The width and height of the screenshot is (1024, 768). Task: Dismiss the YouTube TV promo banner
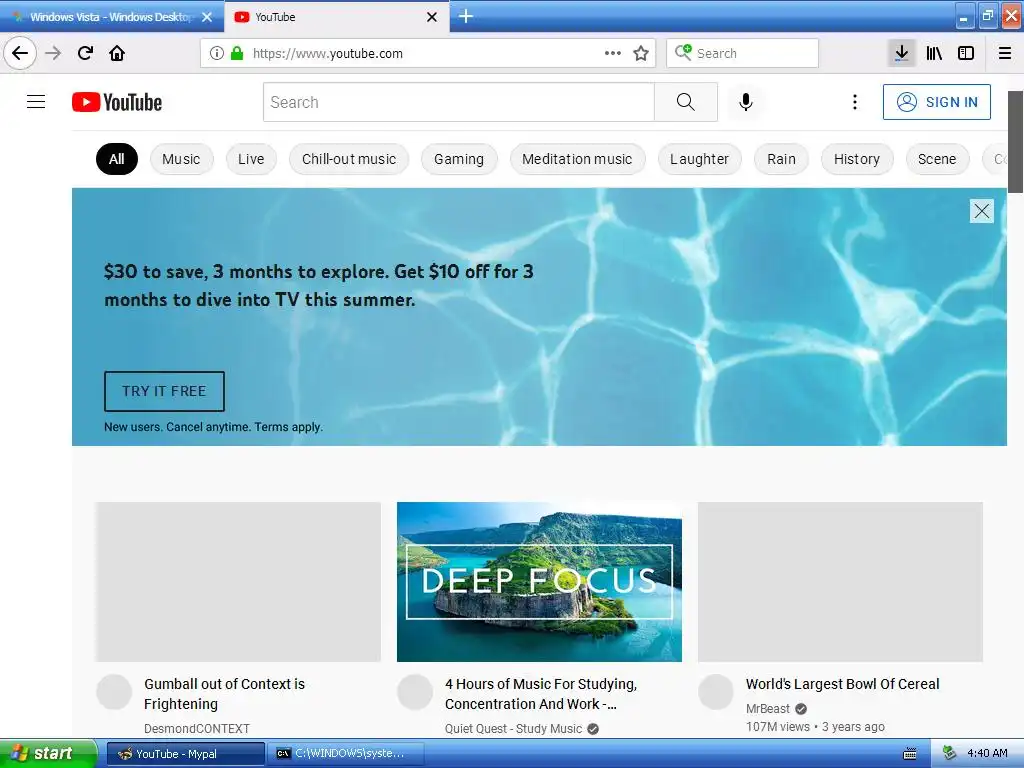pyautogui.click(x=982, y=211)
